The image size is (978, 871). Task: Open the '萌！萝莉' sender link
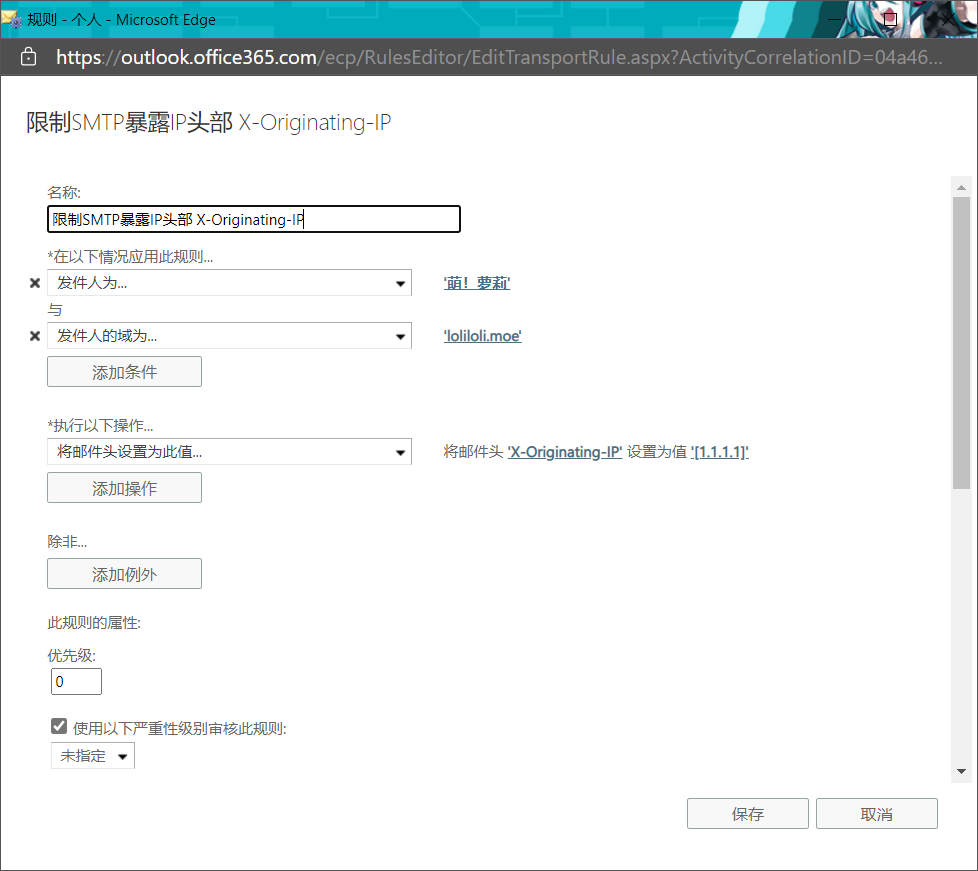(477, 283)
